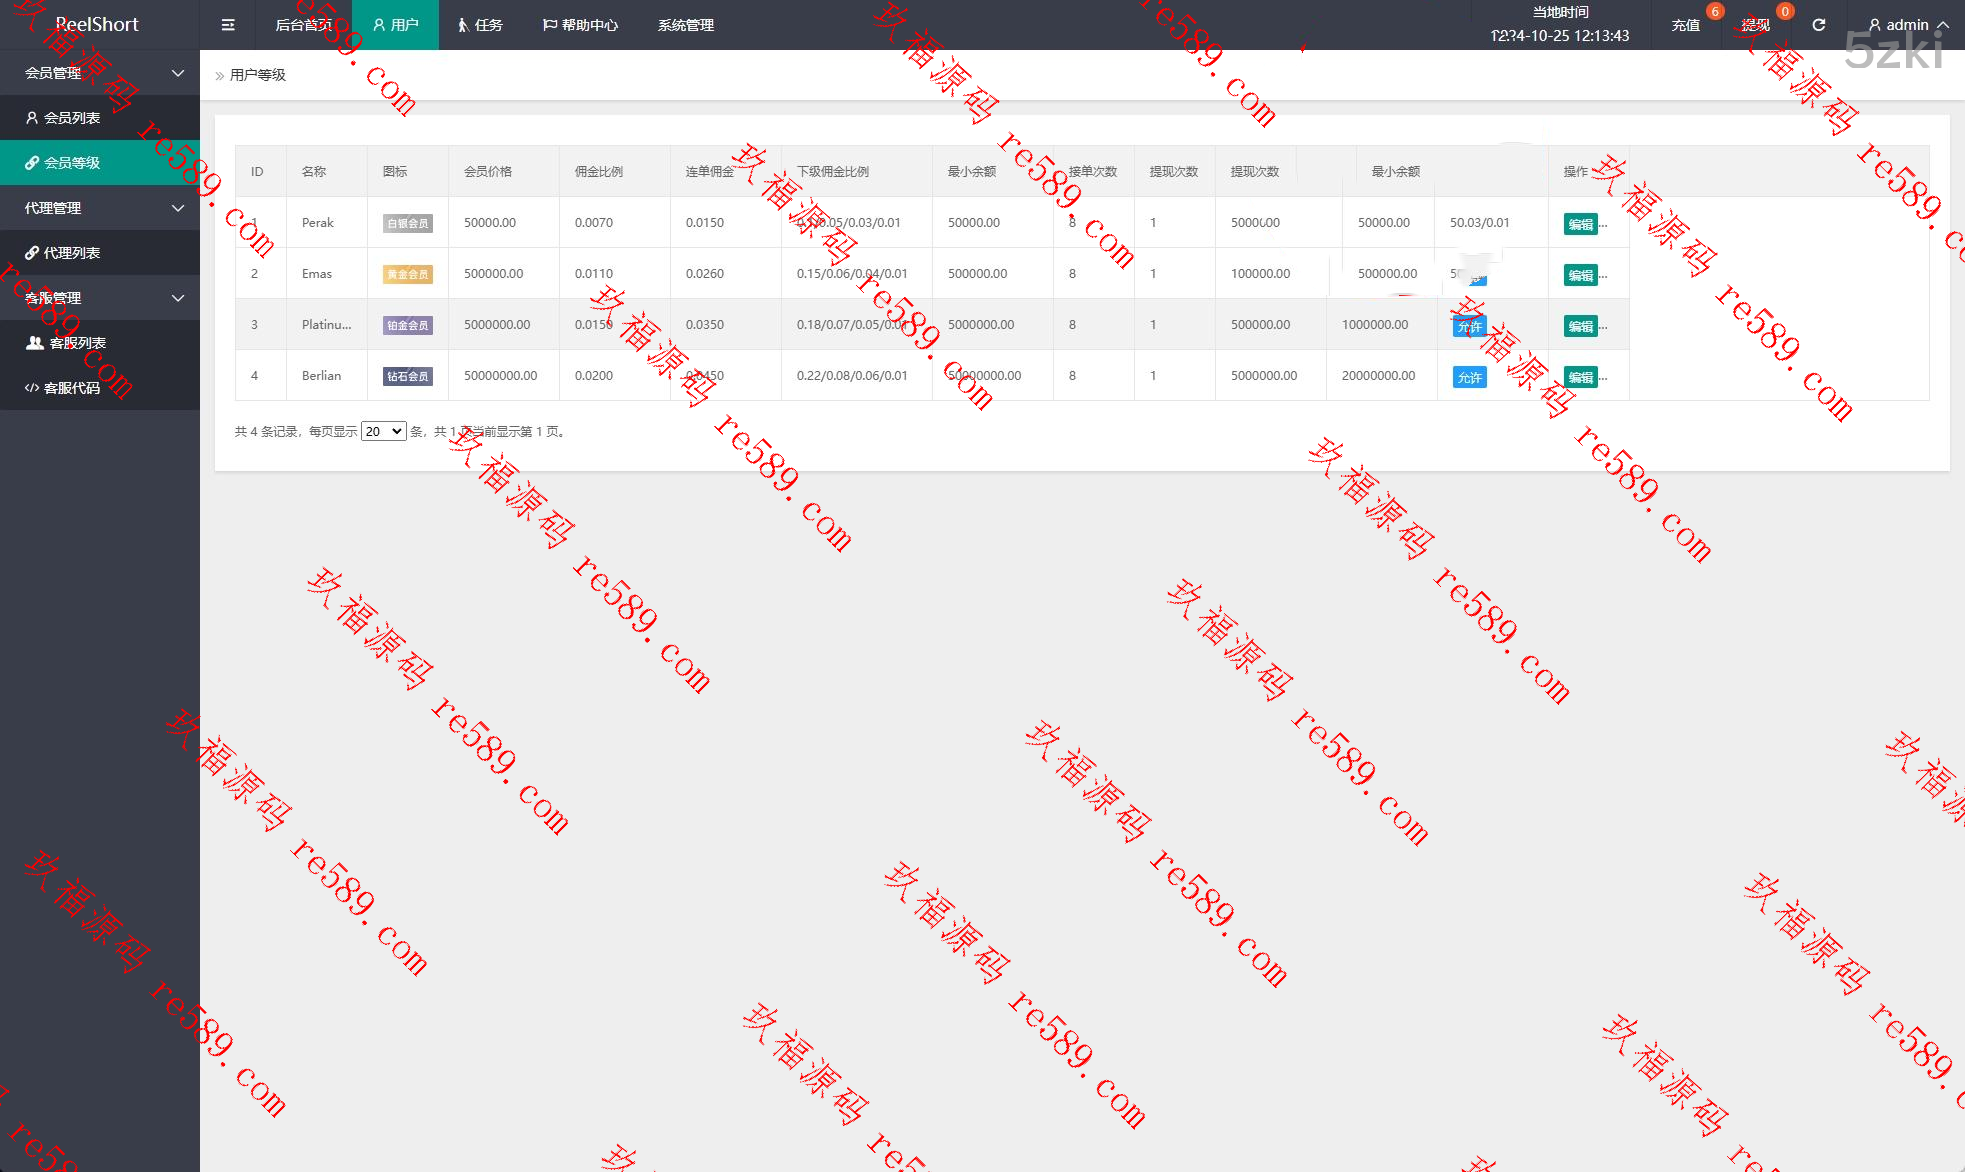Open 会员列表 in the sidebar
Screen dimensions: 1965x1172
[x=72, y=118]
